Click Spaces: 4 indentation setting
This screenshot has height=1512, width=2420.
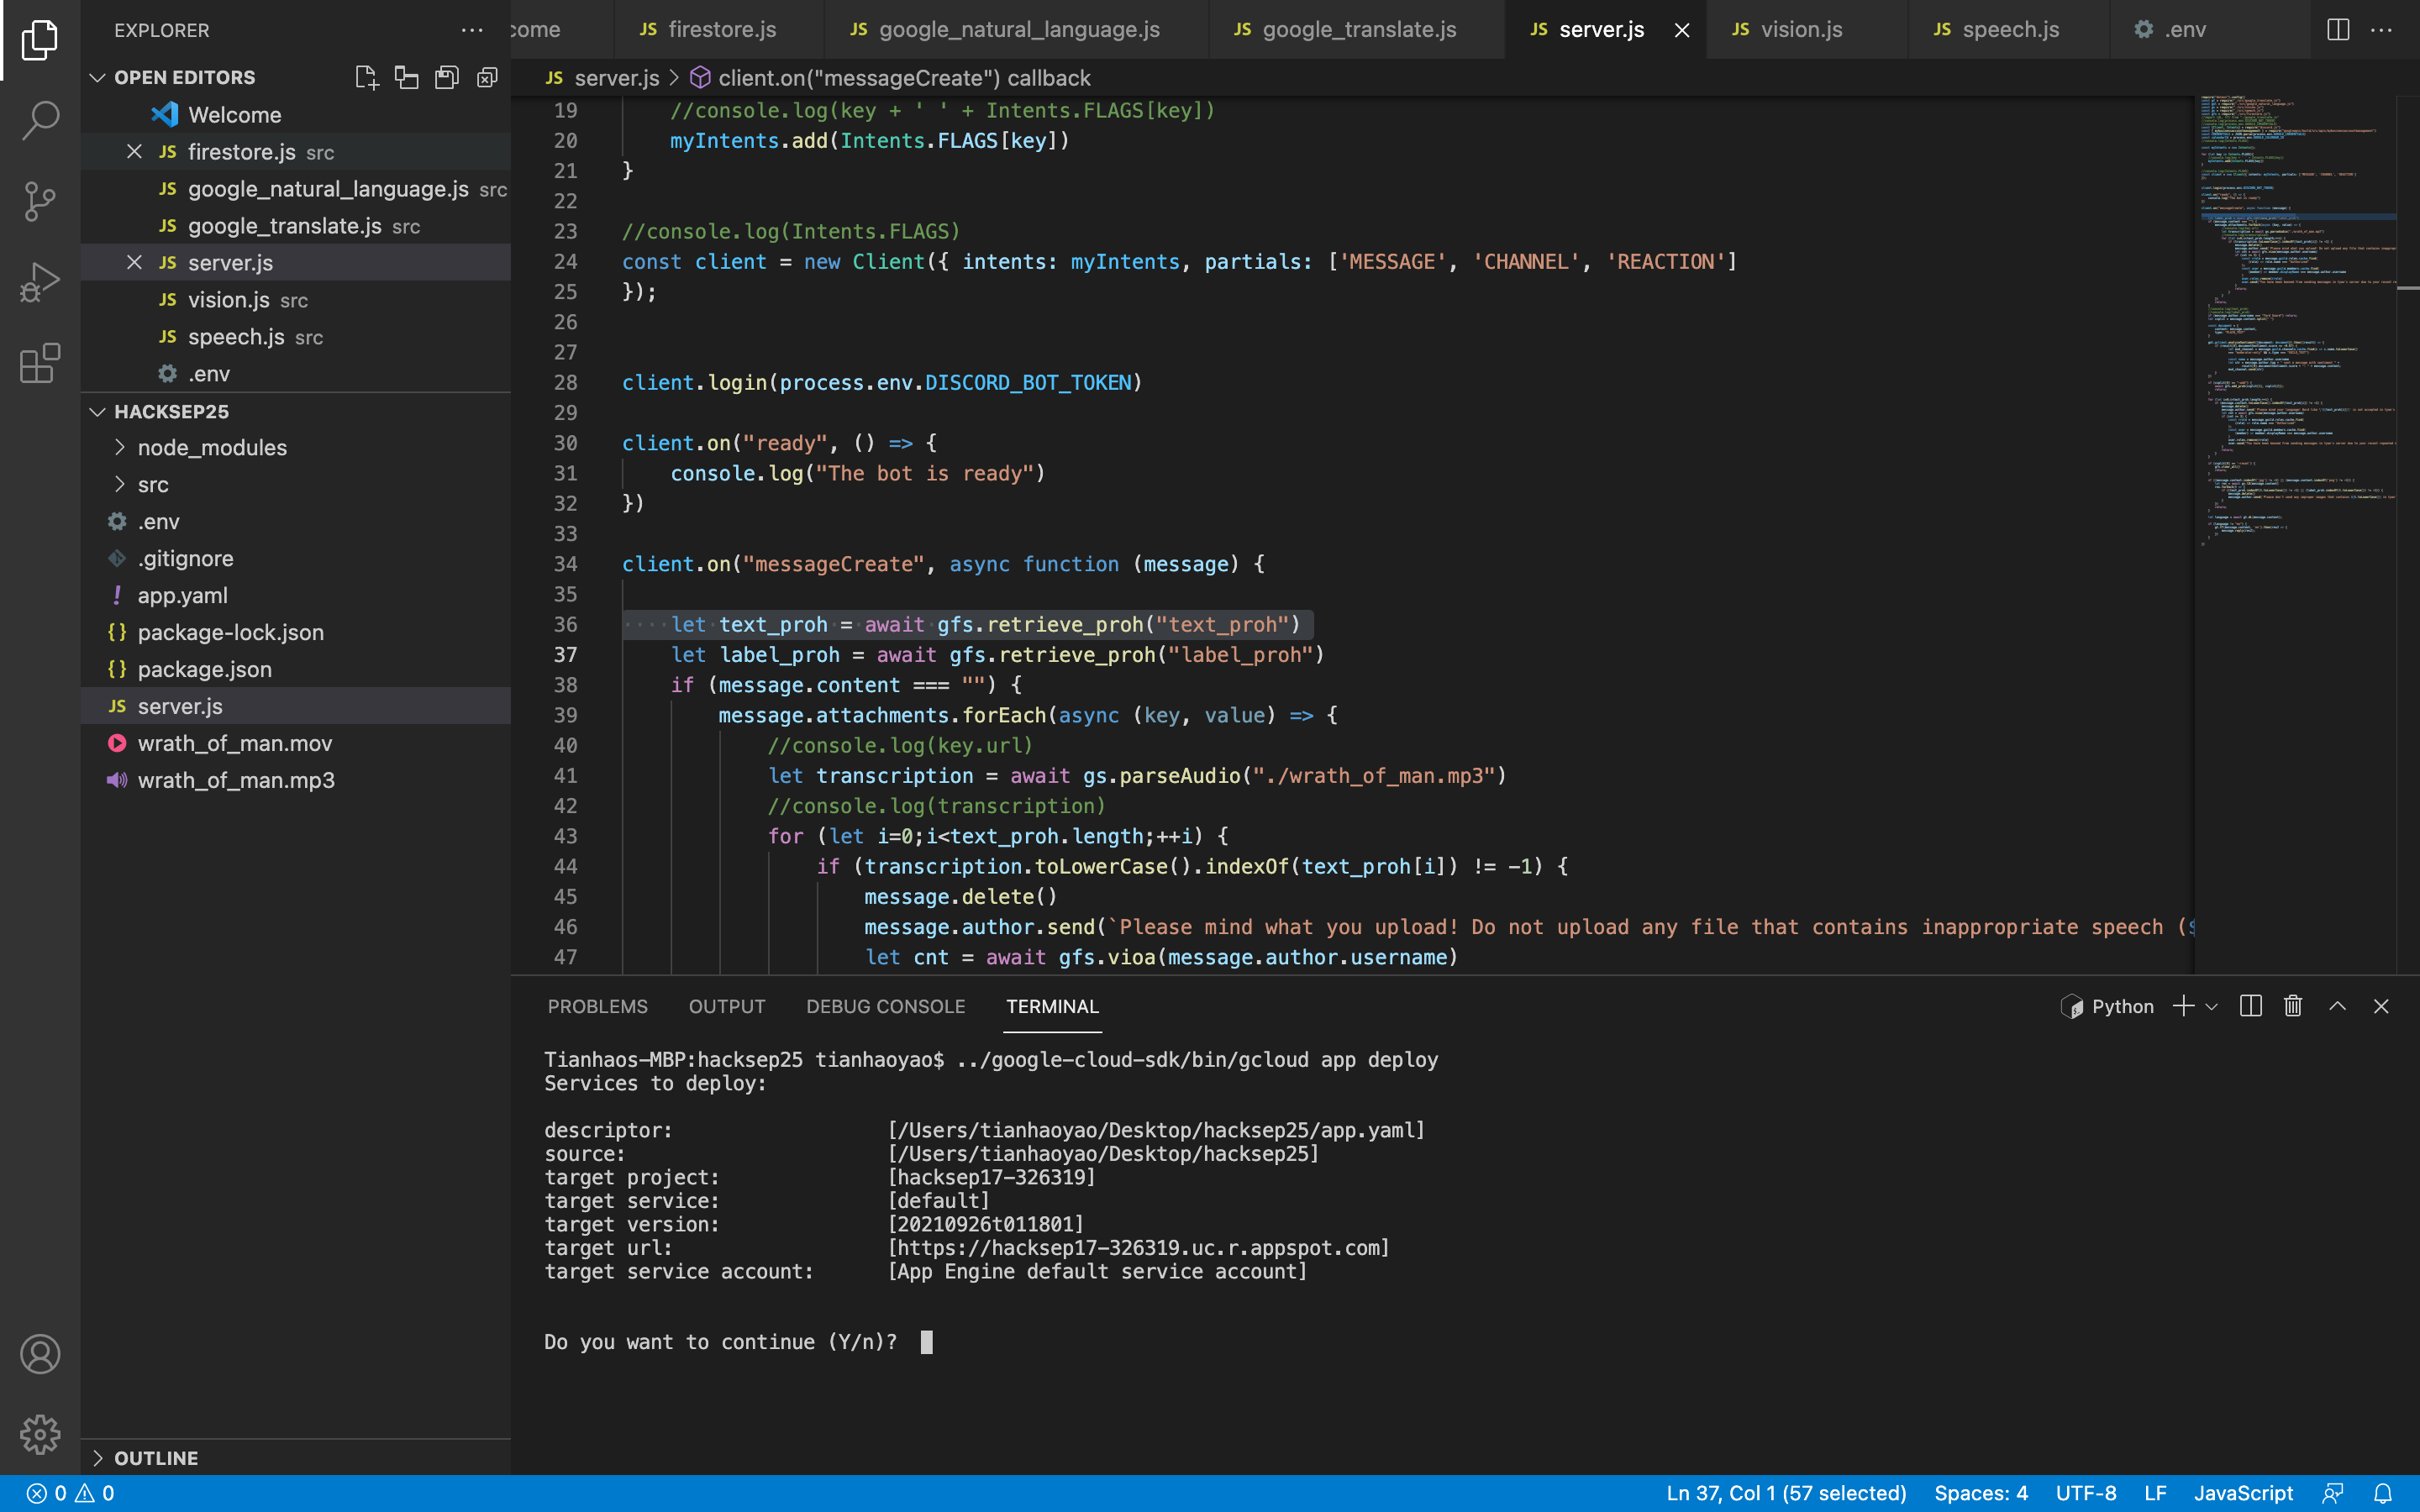[x=1980, y=1493]
